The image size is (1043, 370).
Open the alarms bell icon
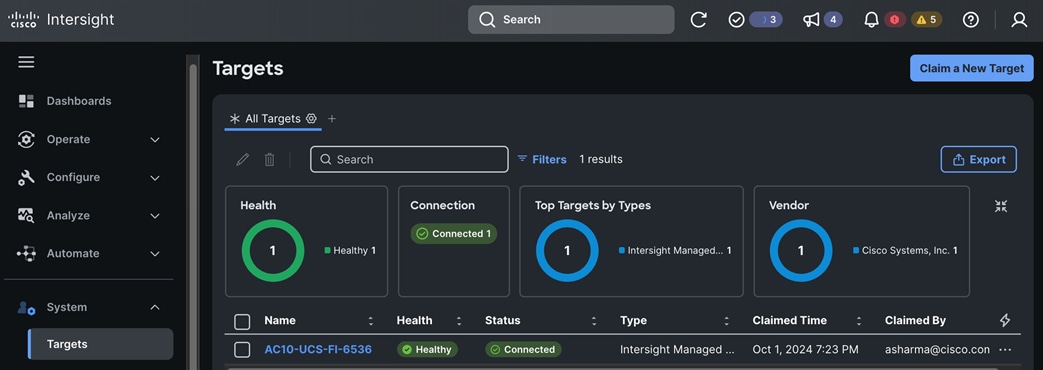871,20
